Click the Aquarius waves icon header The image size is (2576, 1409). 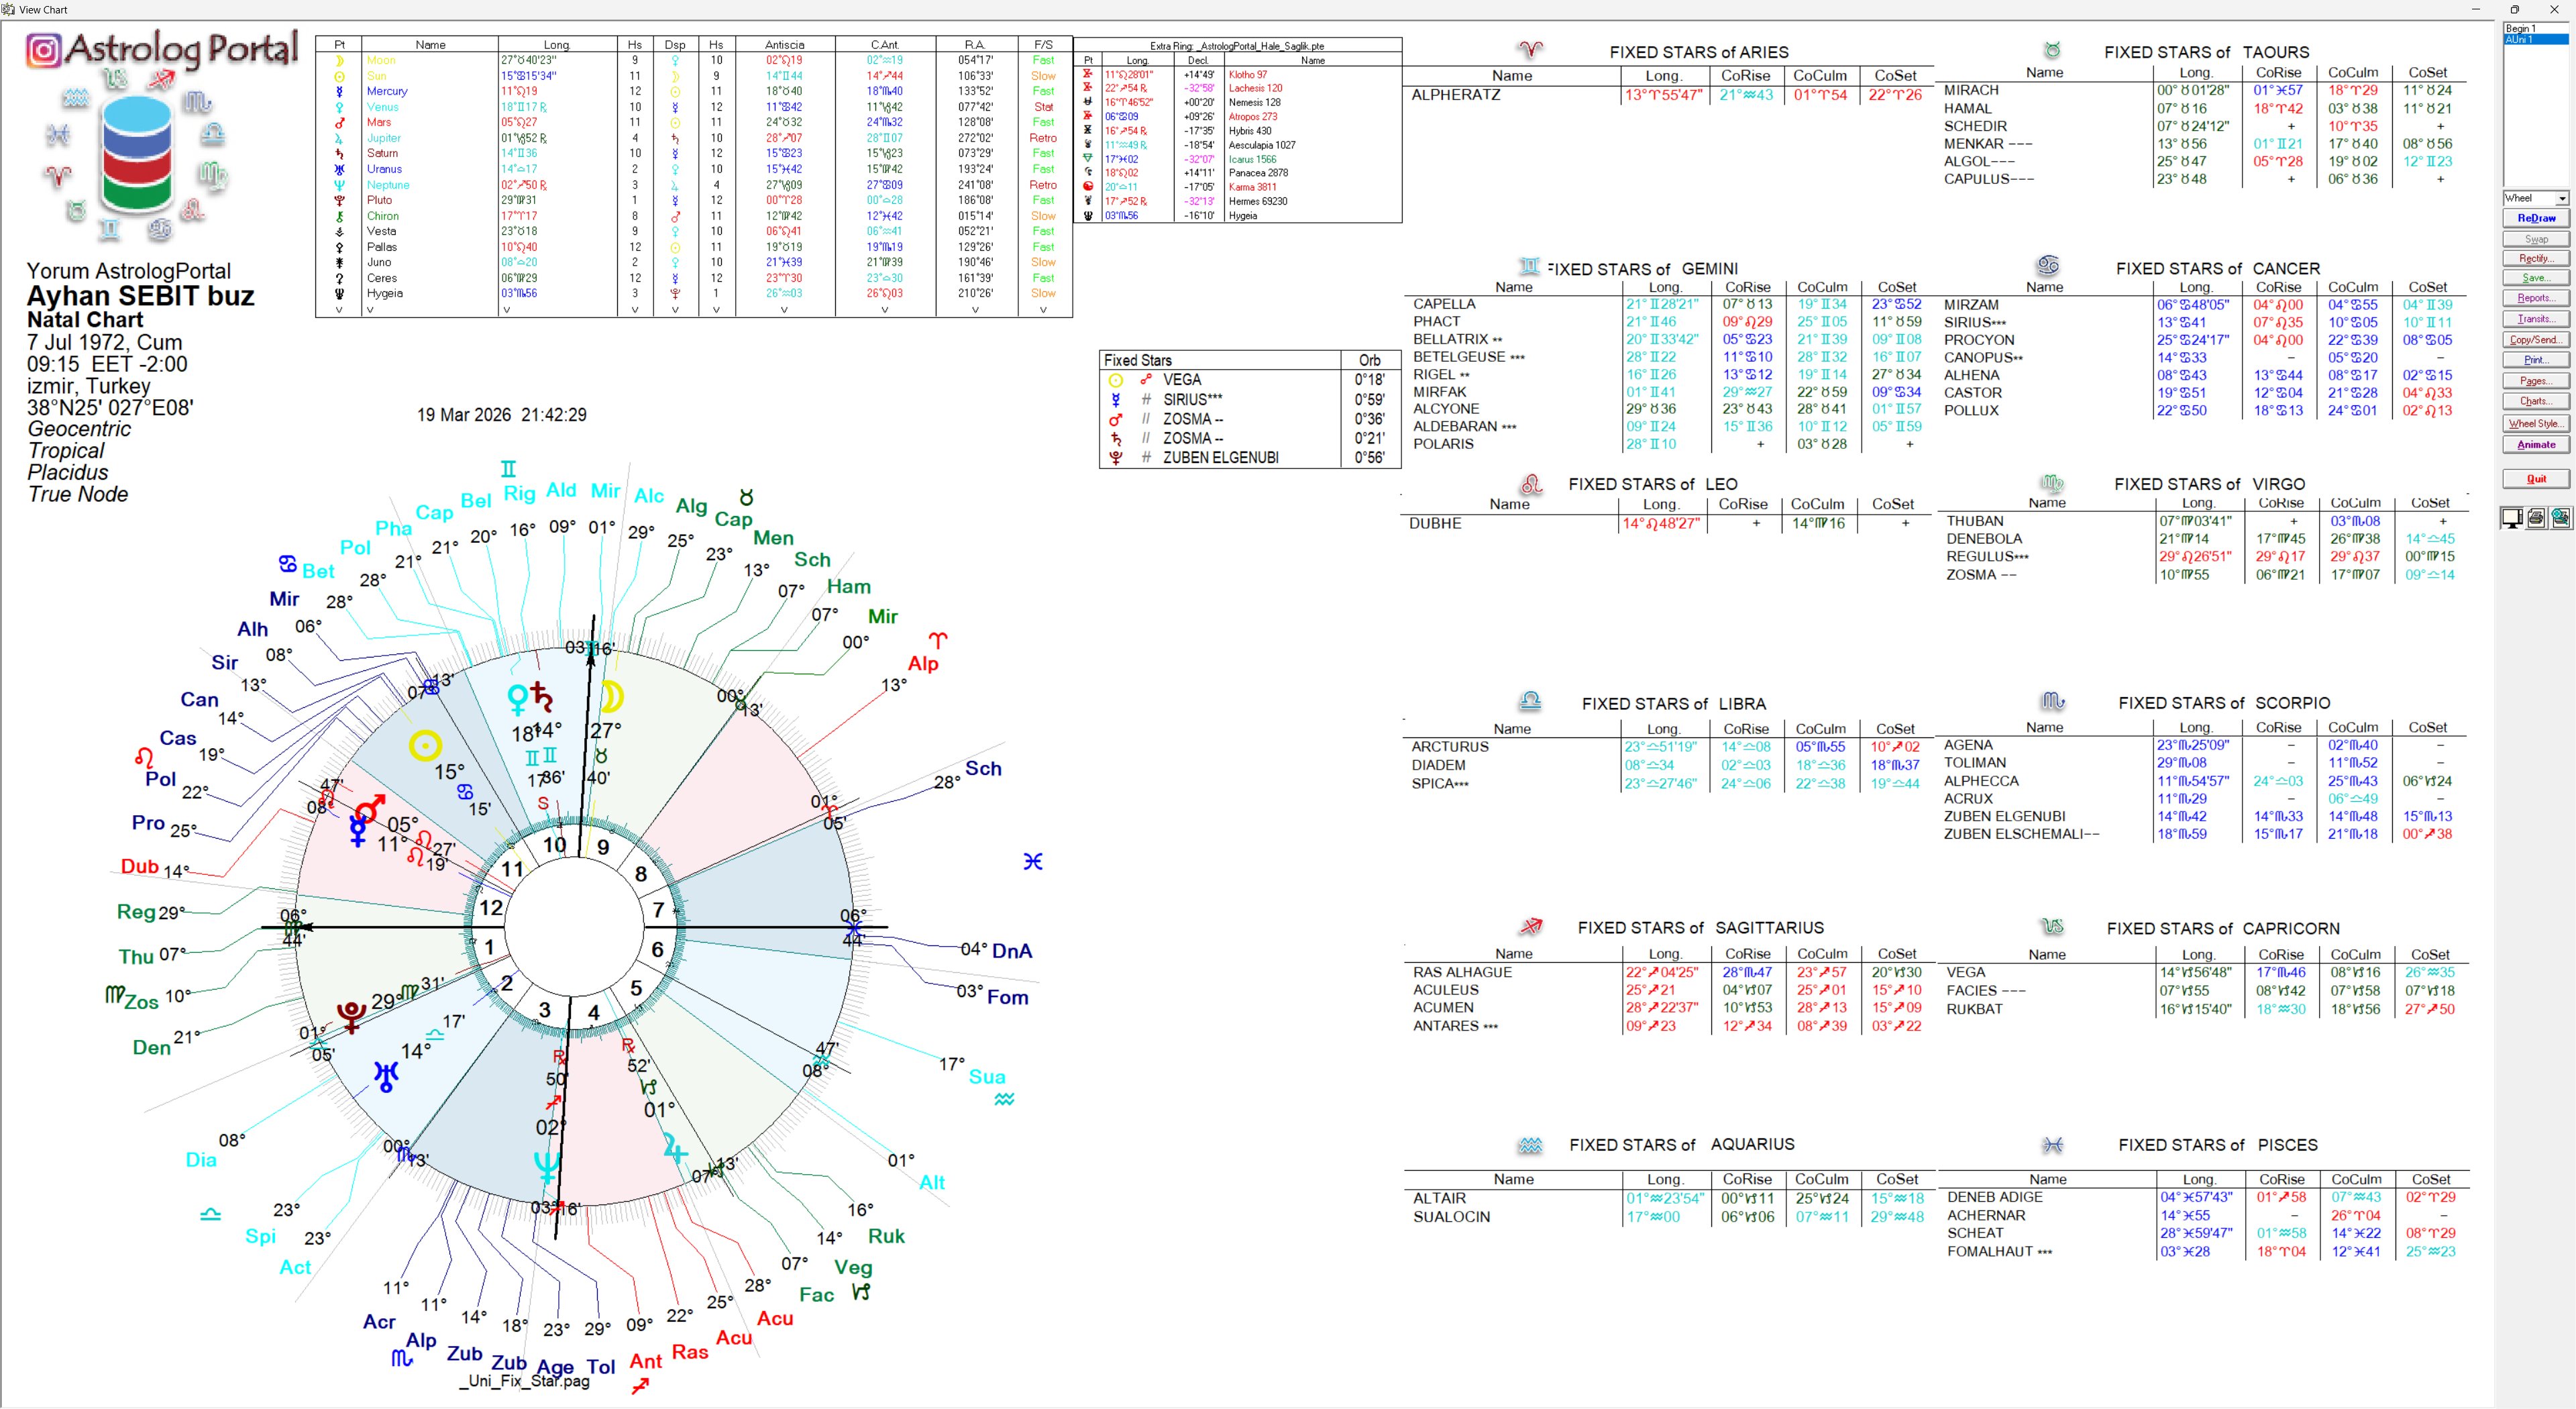click(1530, 1145)
